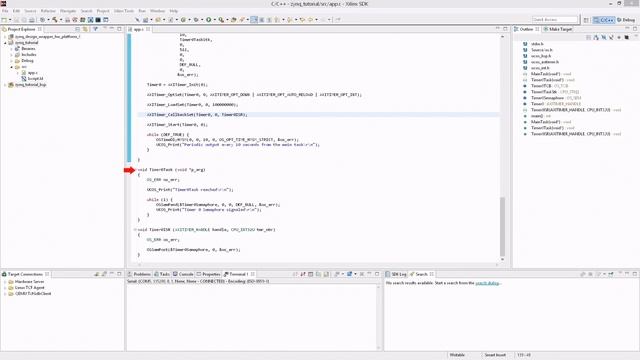
Task: Close the app.c editor tab
Action: coord(148,29)
